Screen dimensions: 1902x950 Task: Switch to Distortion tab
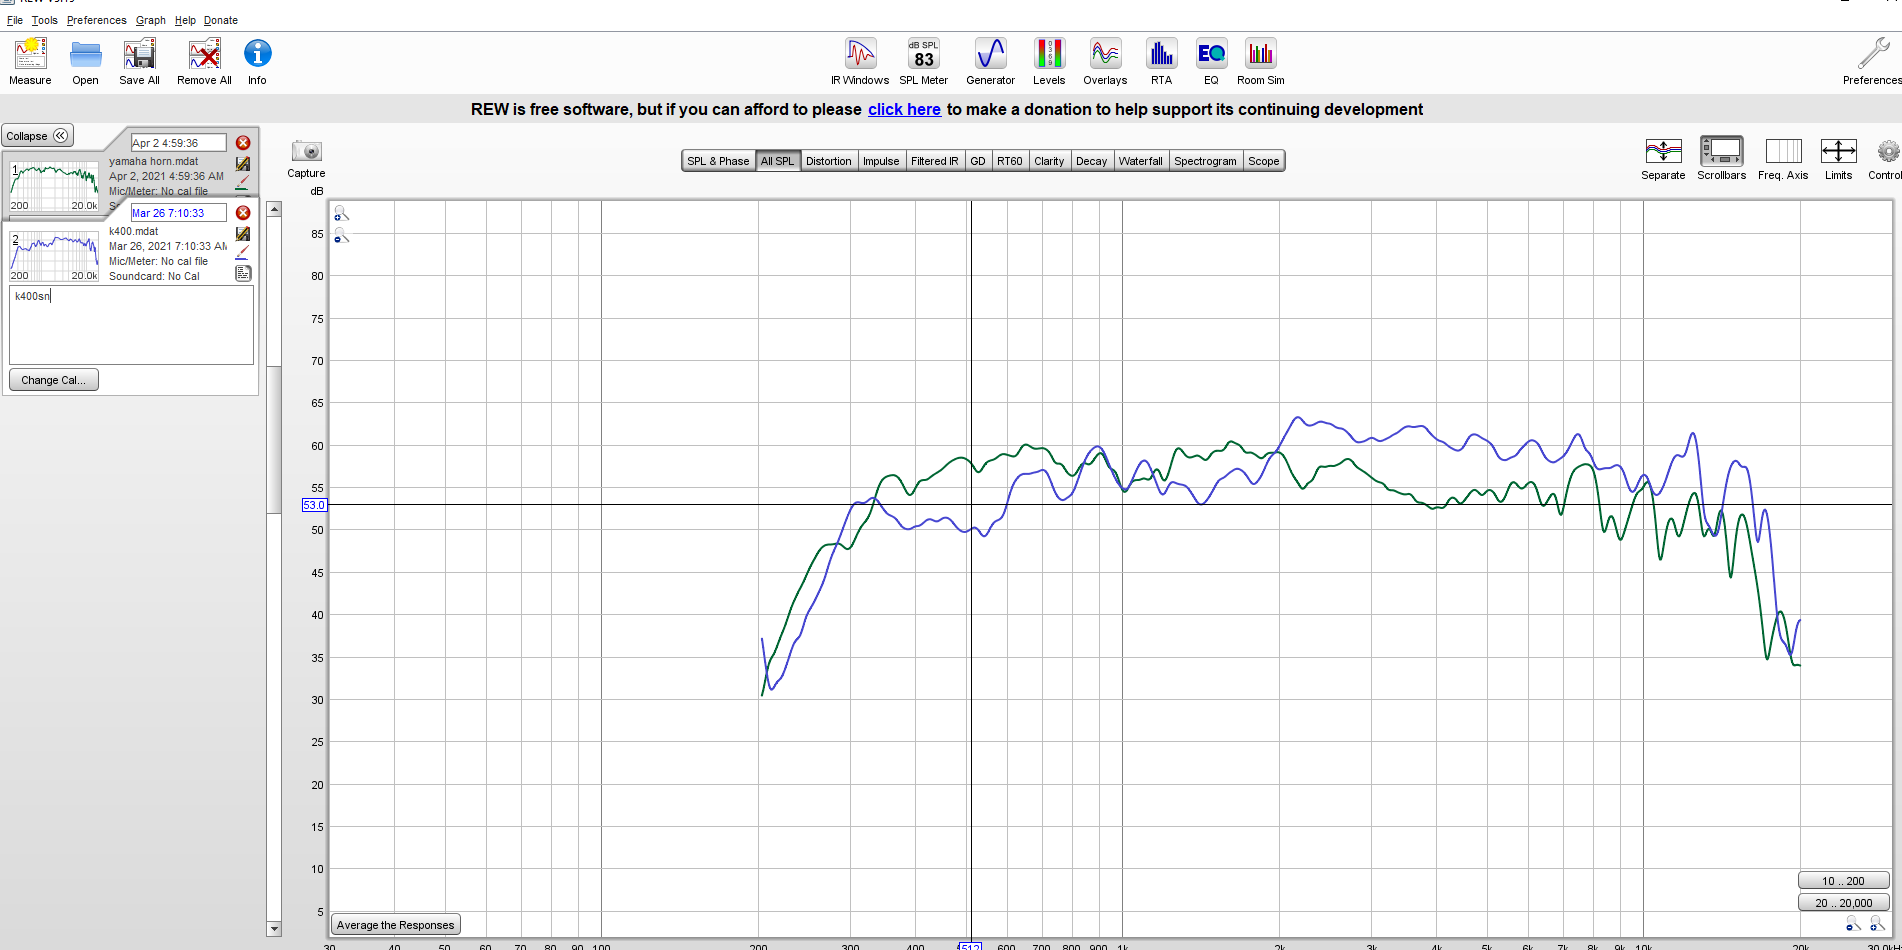[x=829, y=161]
